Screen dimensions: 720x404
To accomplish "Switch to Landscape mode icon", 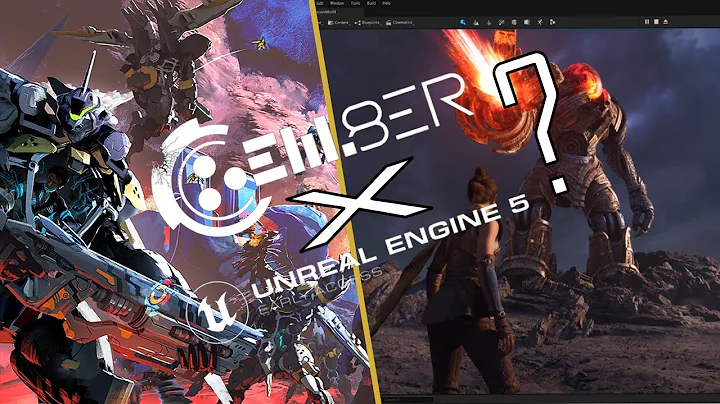I will pyautogui.click(x=476, y=22).
